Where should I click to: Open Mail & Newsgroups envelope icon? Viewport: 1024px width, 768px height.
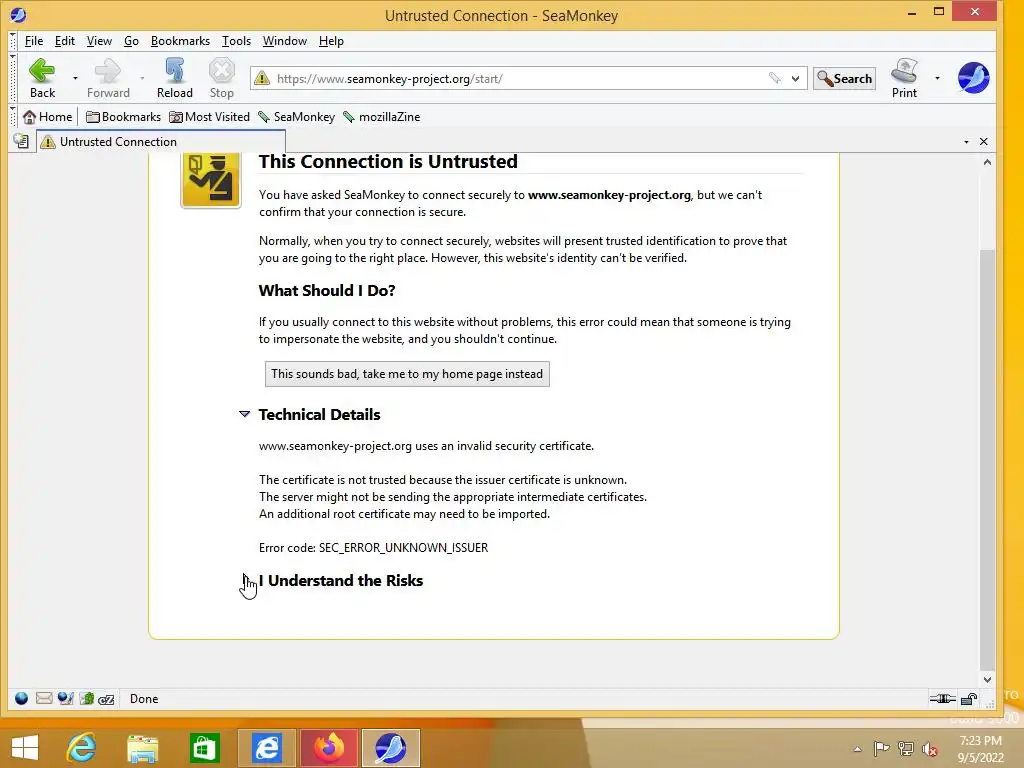(x=44, y=699)
